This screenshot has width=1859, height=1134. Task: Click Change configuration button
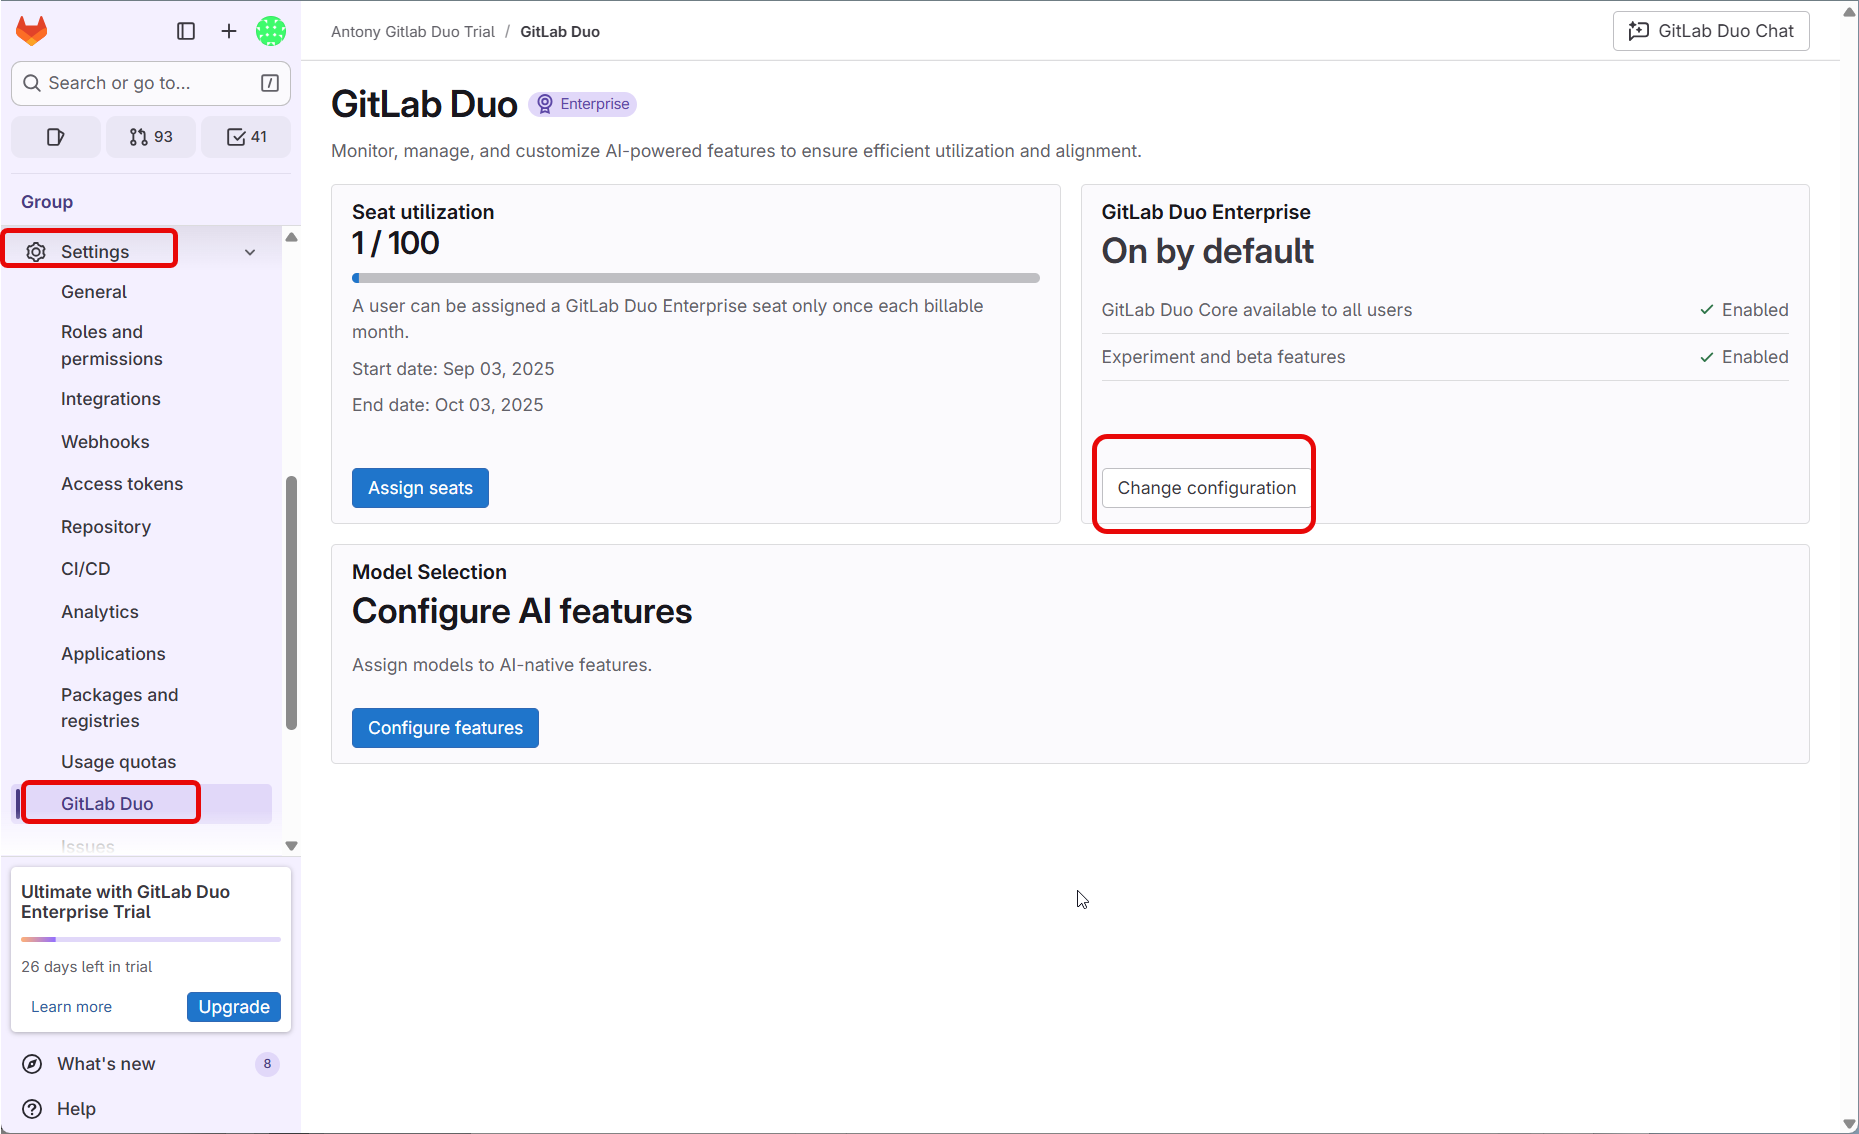(x=1206, y=488)
